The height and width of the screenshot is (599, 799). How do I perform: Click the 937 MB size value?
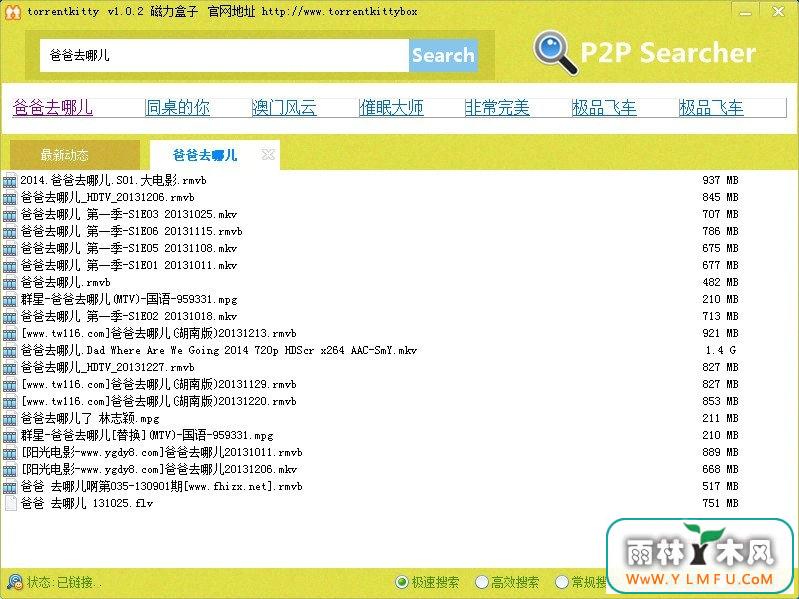tap(720, 180)
